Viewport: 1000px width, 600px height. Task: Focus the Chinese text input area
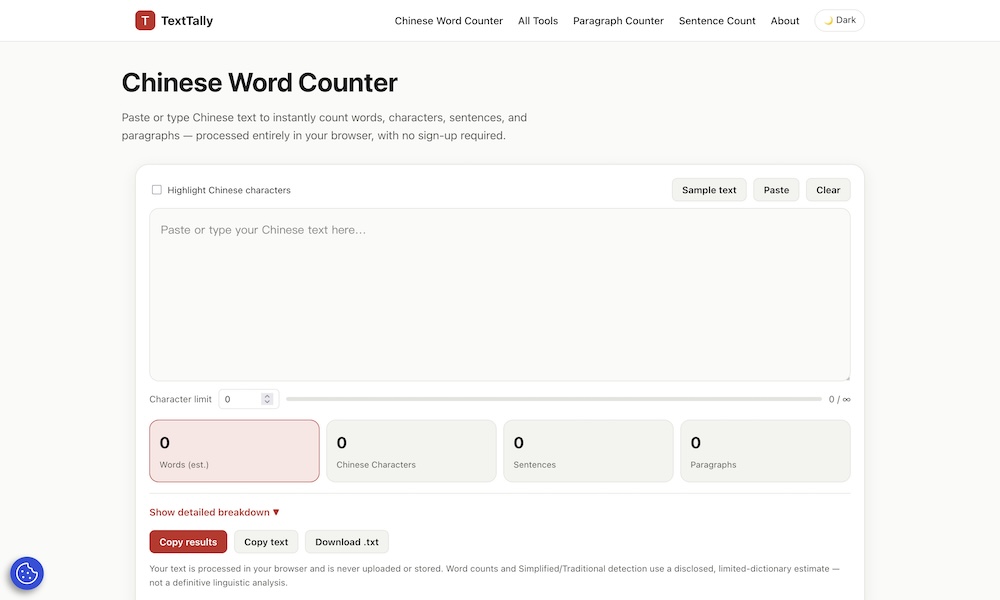(499, 295)
